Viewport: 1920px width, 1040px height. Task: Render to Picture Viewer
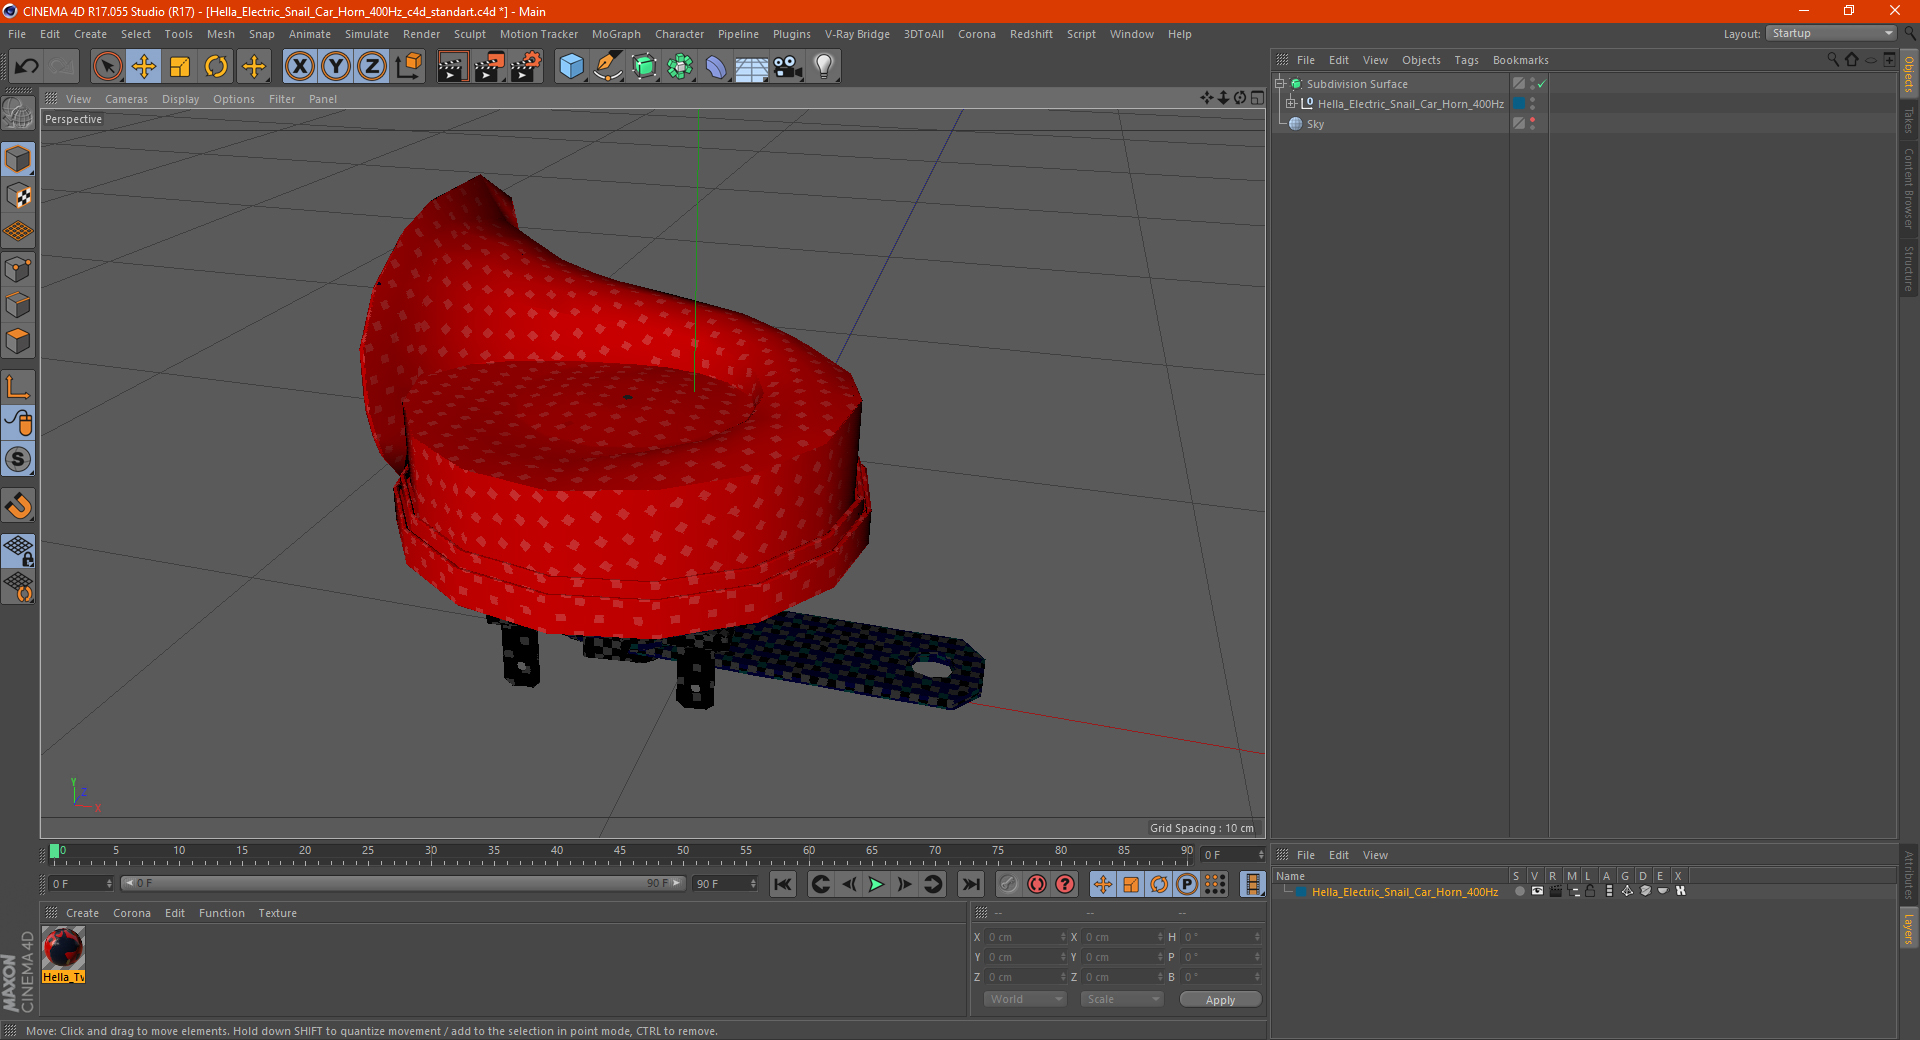click(489, 67)
